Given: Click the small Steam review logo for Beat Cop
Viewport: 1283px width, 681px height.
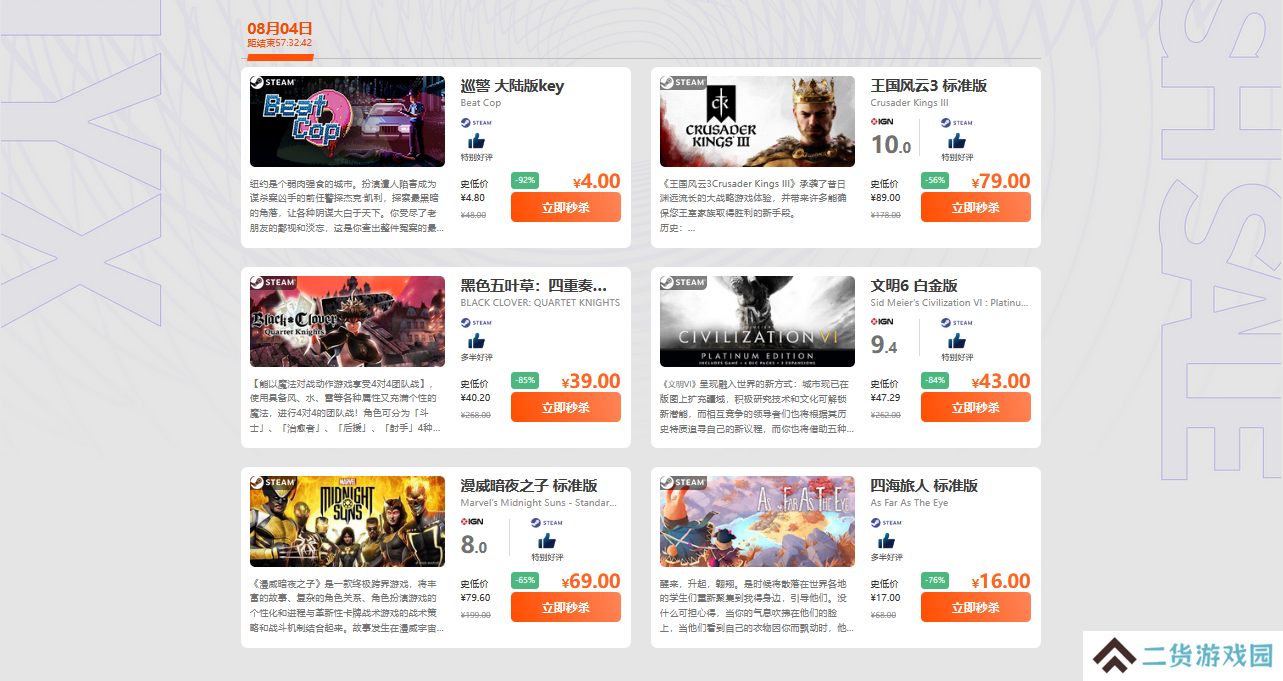Looking at the screenshot, I should pos(476,123).
